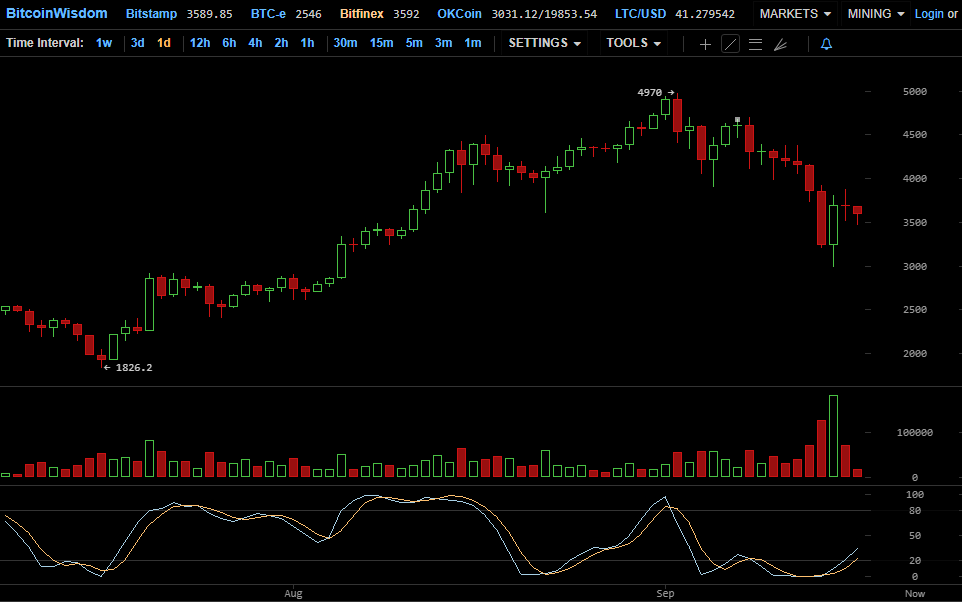Select the trend line drawing tool

[731, 44]
